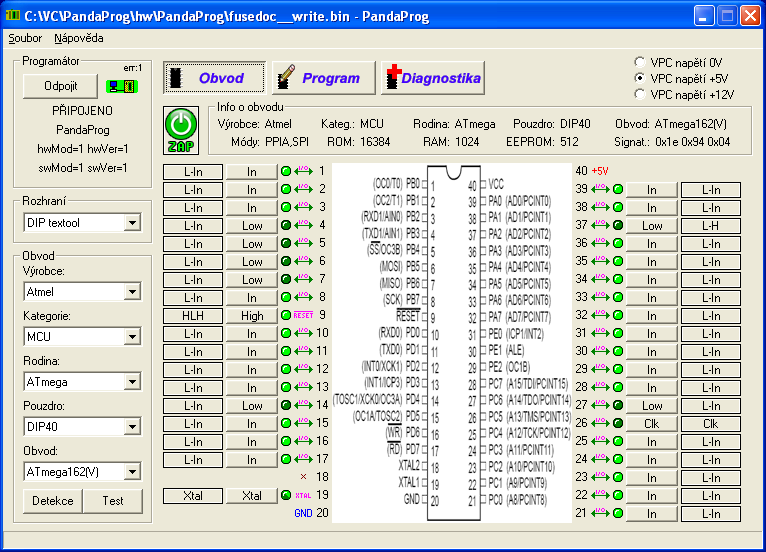Select VPC napětí 0V option
Viewport: 766px width, 552px height.
[x=640, y=62]
